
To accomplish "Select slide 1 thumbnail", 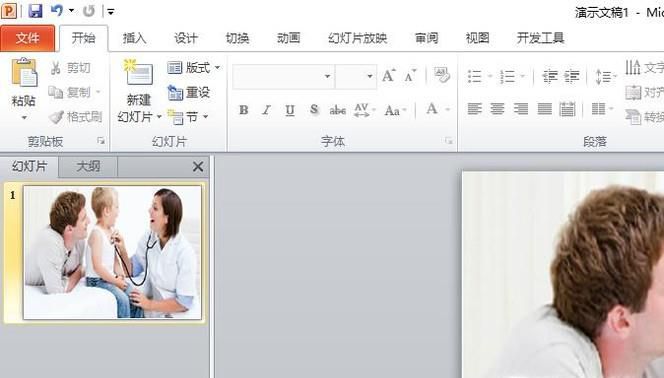I will [112, 252].
